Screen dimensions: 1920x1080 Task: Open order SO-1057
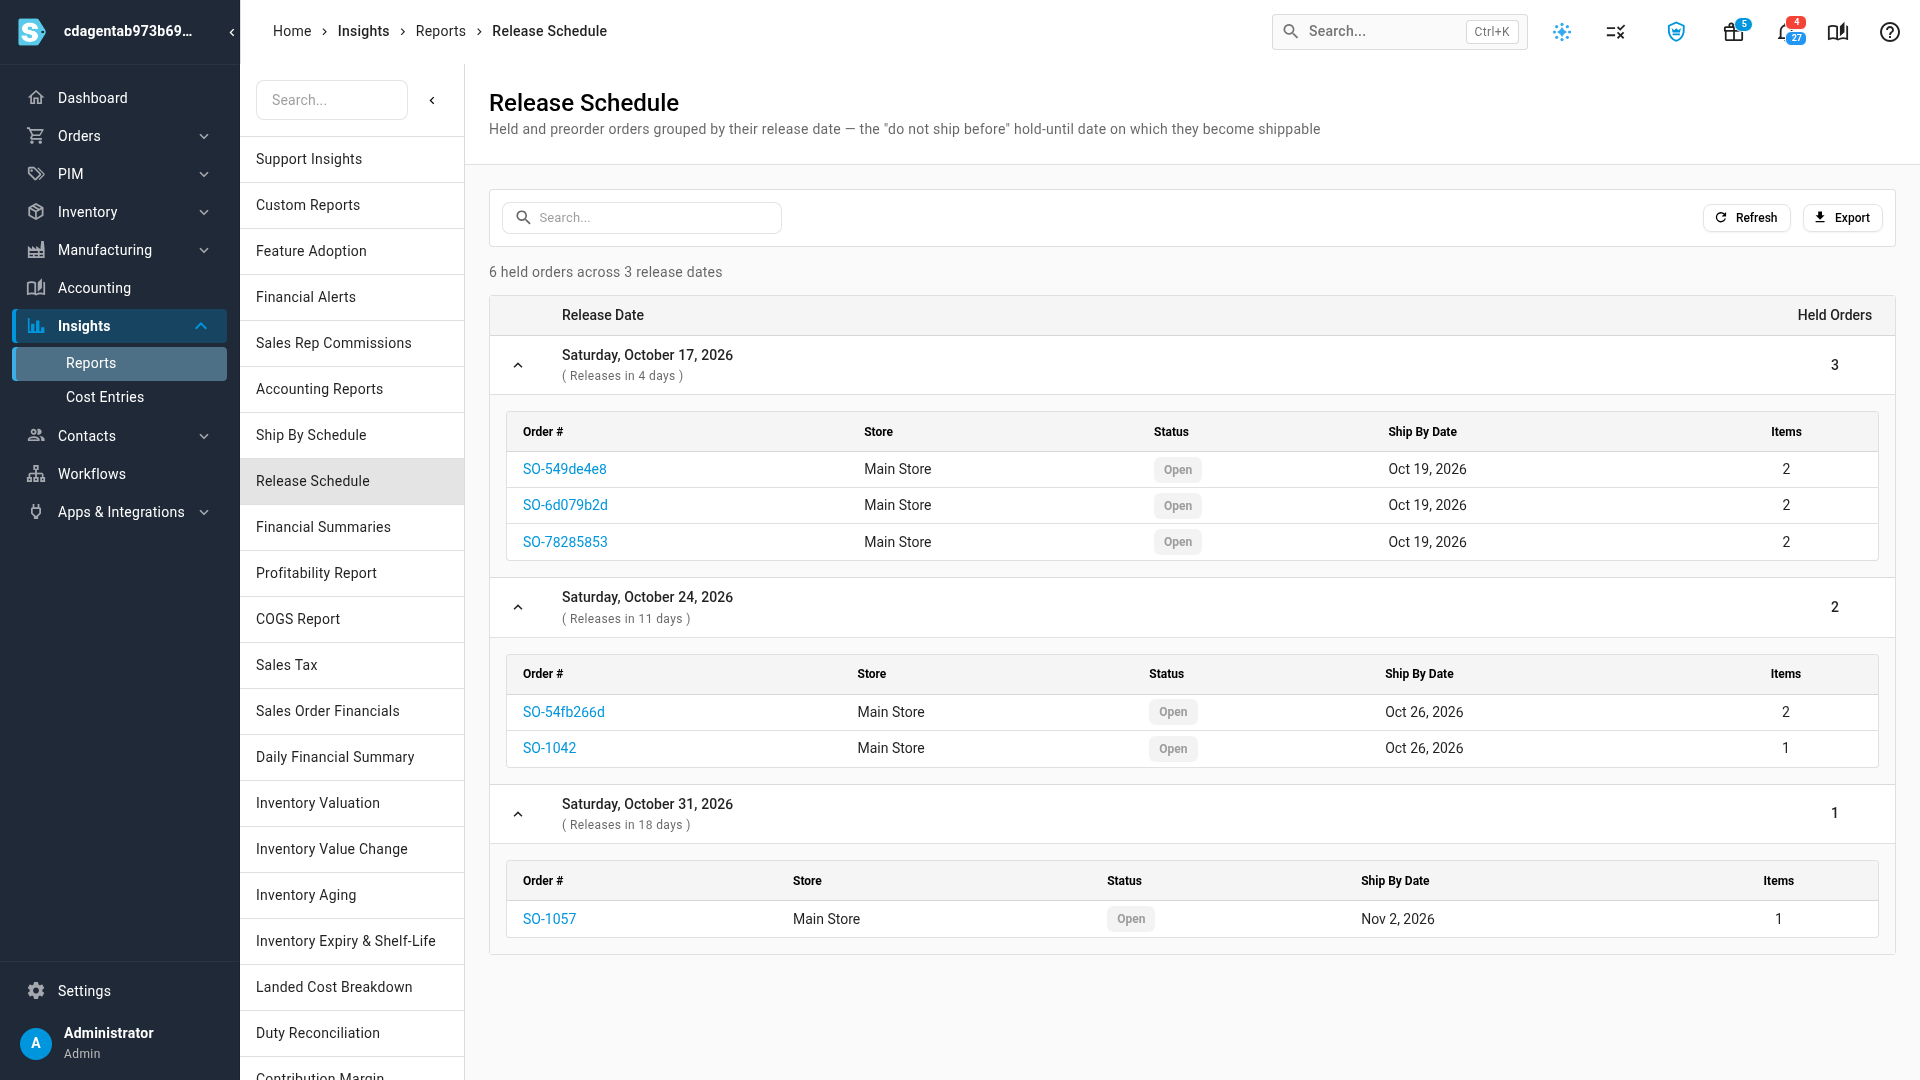(x=549, y=919)
